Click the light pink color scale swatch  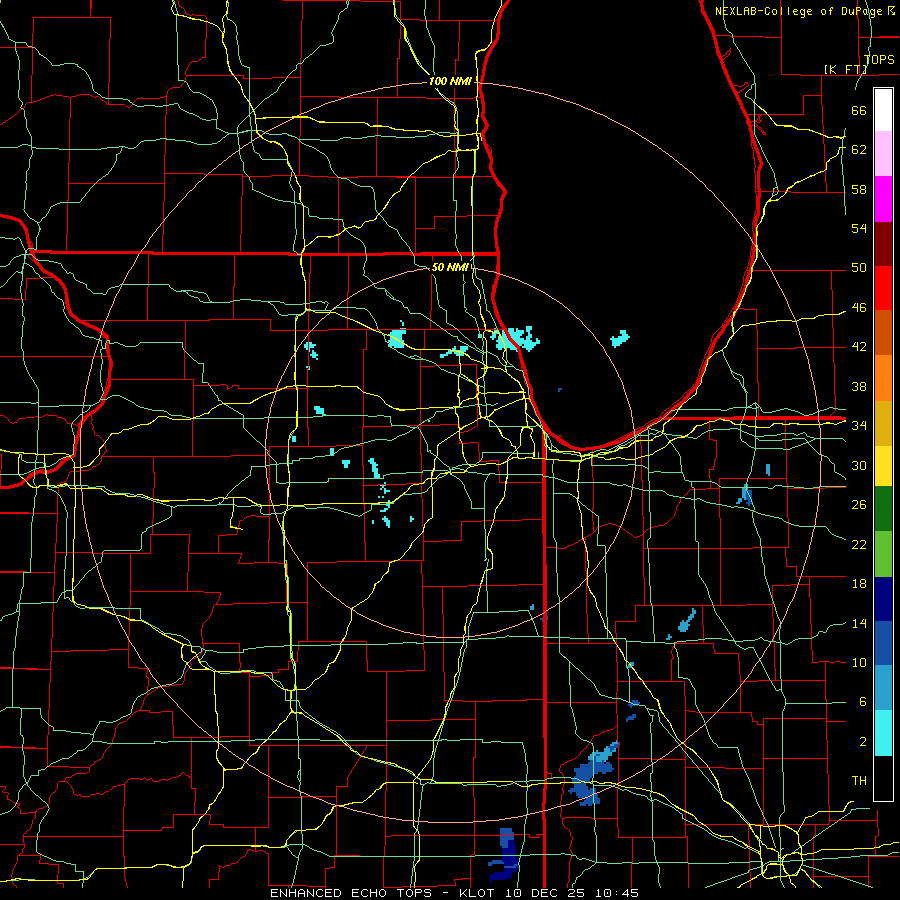(883, 154)
